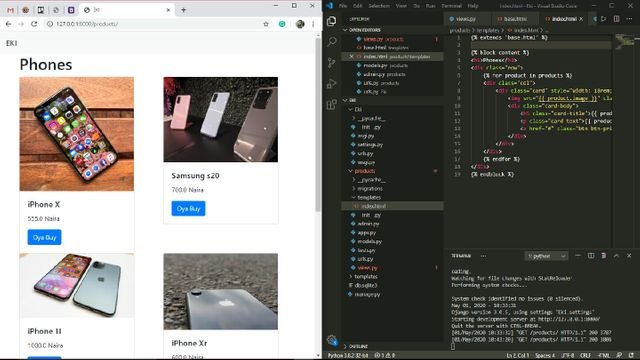Click the EKI navbar brand link

pos(11,43)
